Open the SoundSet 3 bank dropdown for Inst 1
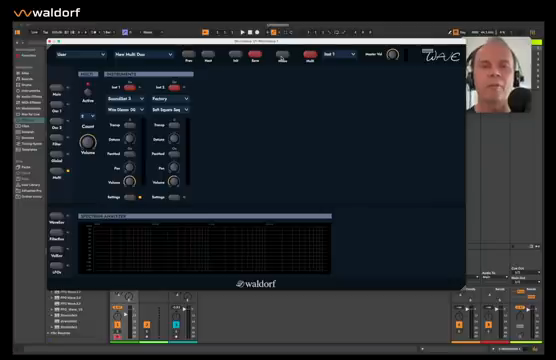Screen dimensions: 556x360 pos(126,99)
